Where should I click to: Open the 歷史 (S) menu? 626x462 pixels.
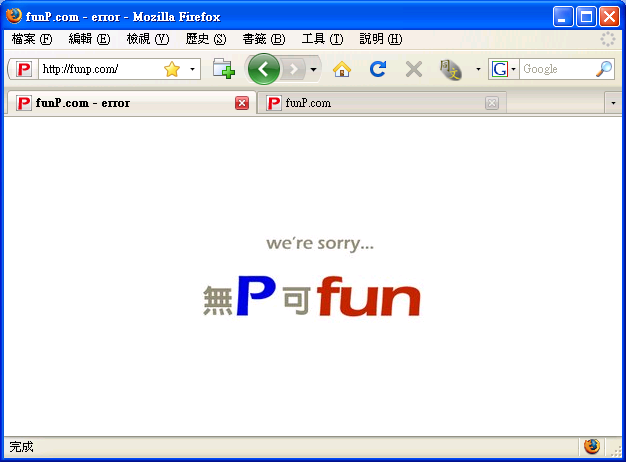point(206,39)
